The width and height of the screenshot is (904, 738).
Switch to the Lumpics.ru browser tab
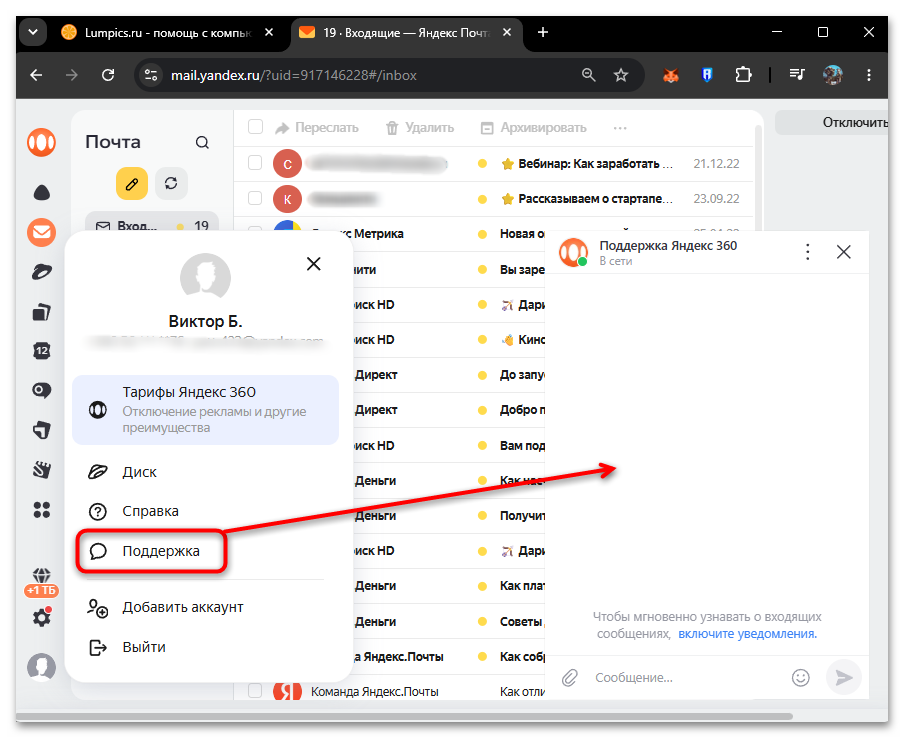click(x=167, y=33)
